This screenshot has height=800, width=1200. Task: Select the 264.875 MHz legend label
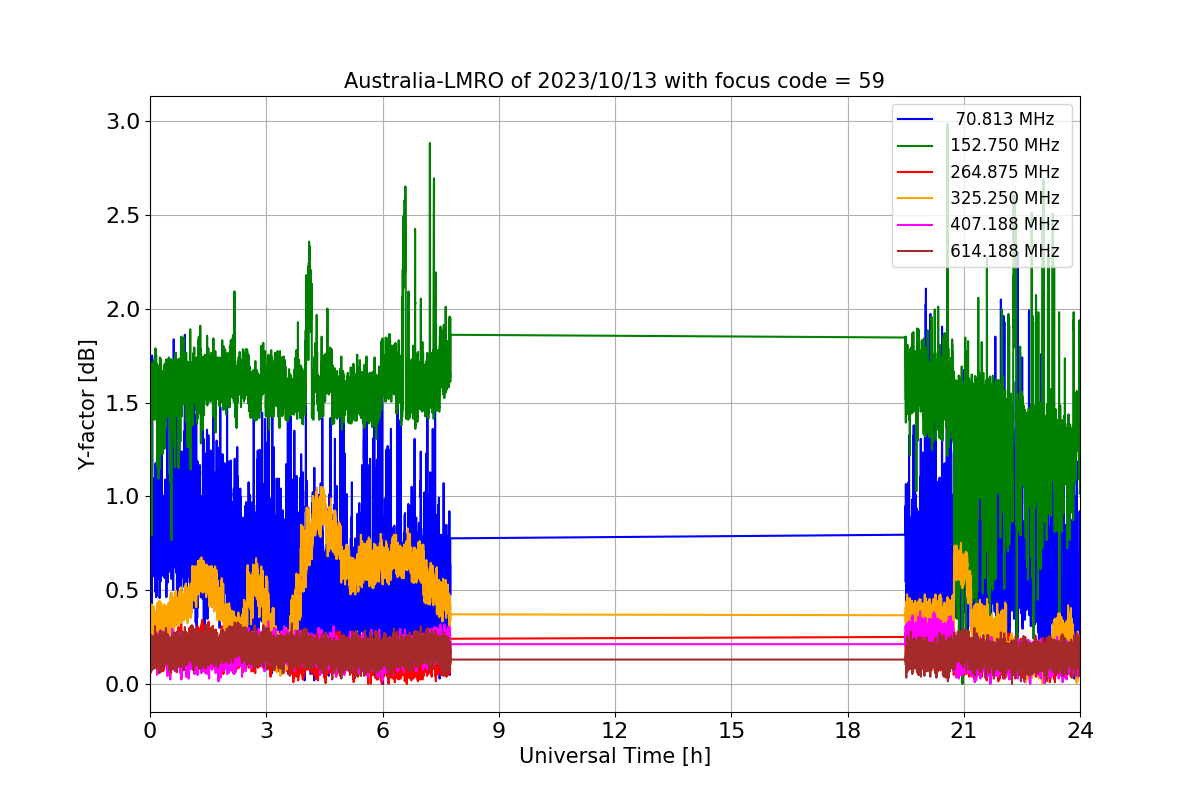(x=1005, y=172)
